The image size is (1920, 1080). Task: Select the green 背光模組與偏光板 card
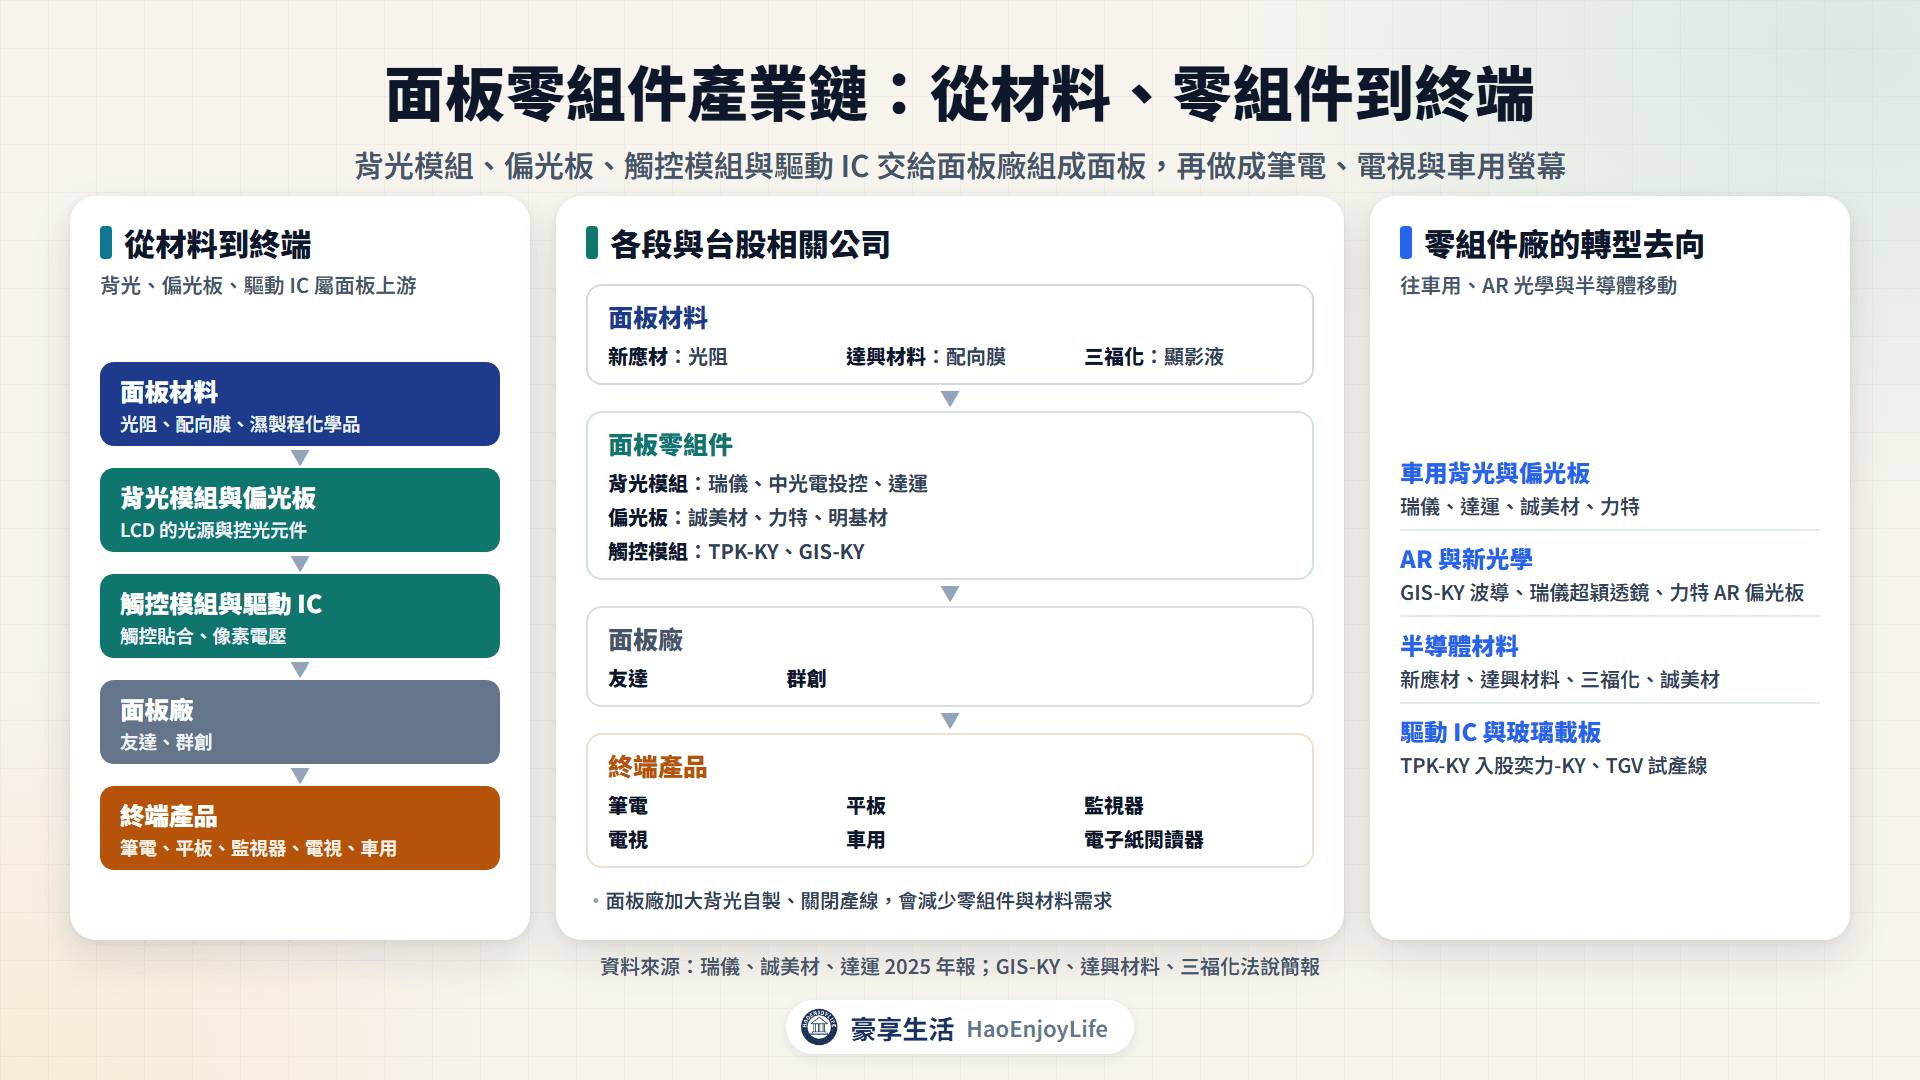pyautogui.click(x=300, y=510)
